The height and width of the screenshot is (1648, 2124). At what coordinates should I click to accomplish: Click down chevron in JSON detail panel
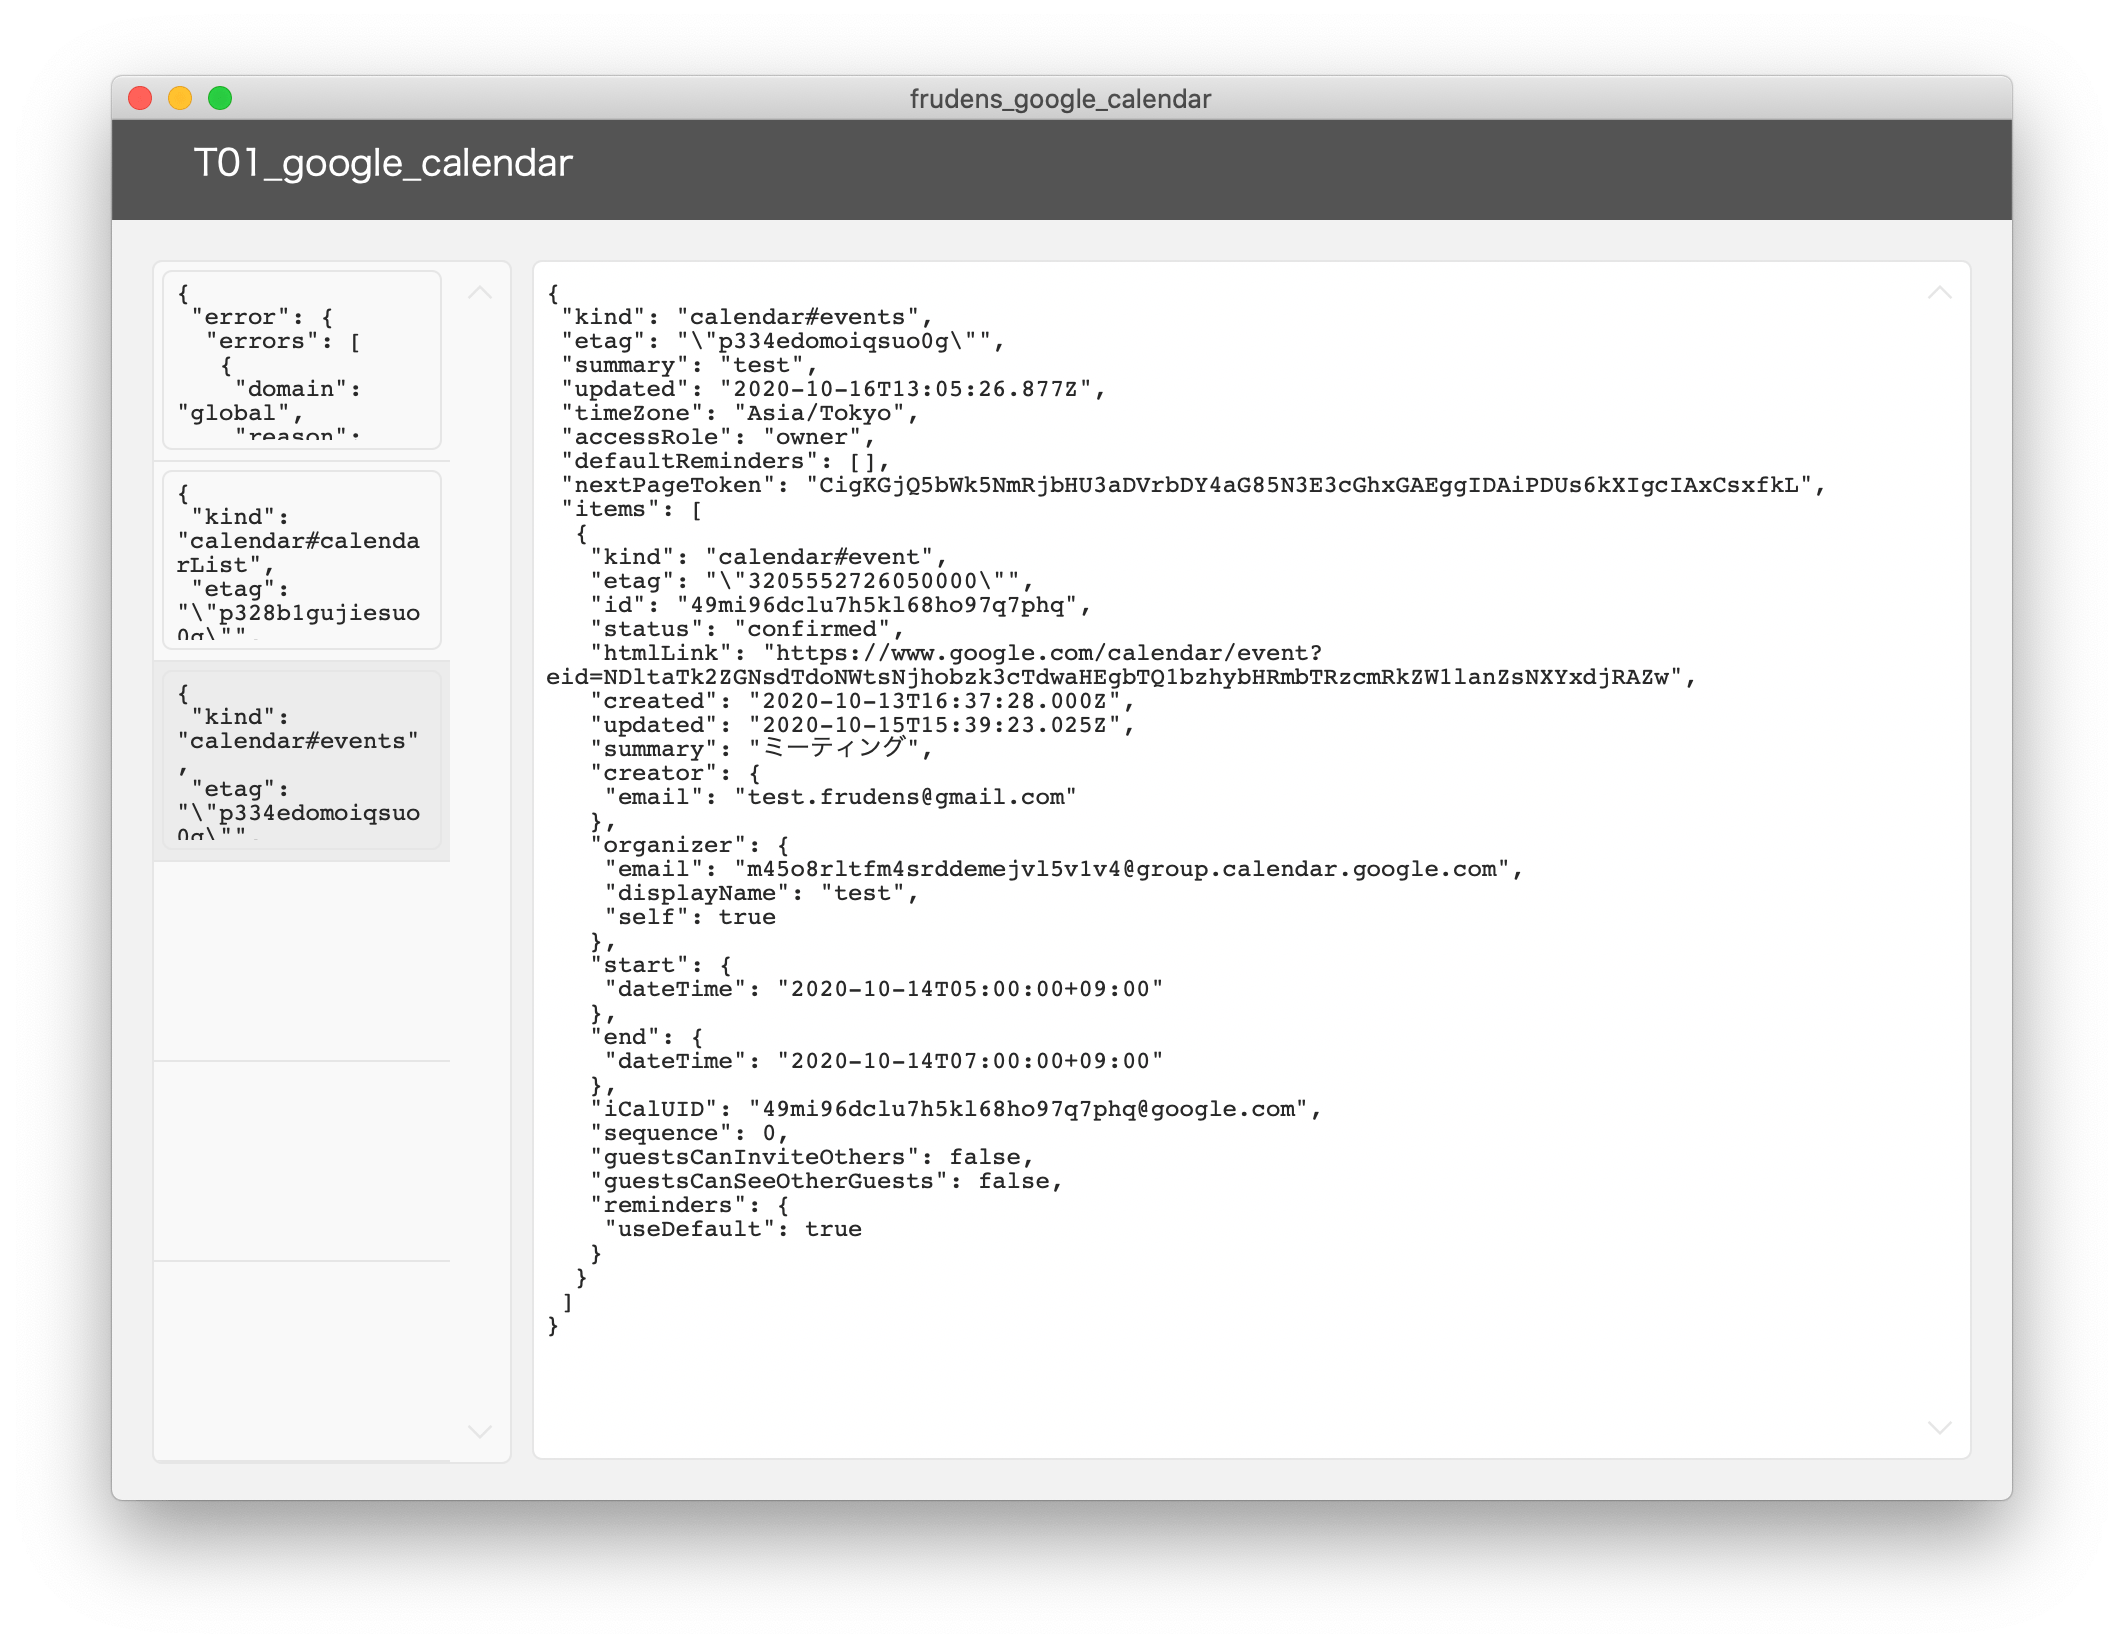click(x=1939, y=1427)
